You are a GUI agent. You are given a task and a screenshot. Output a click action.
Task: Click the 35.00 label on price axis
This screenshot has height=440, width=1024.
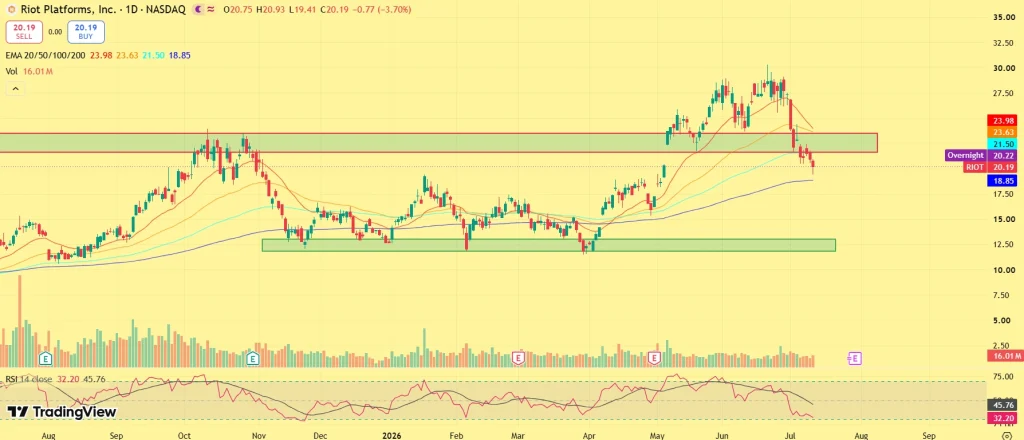[x=1004, y=18]
